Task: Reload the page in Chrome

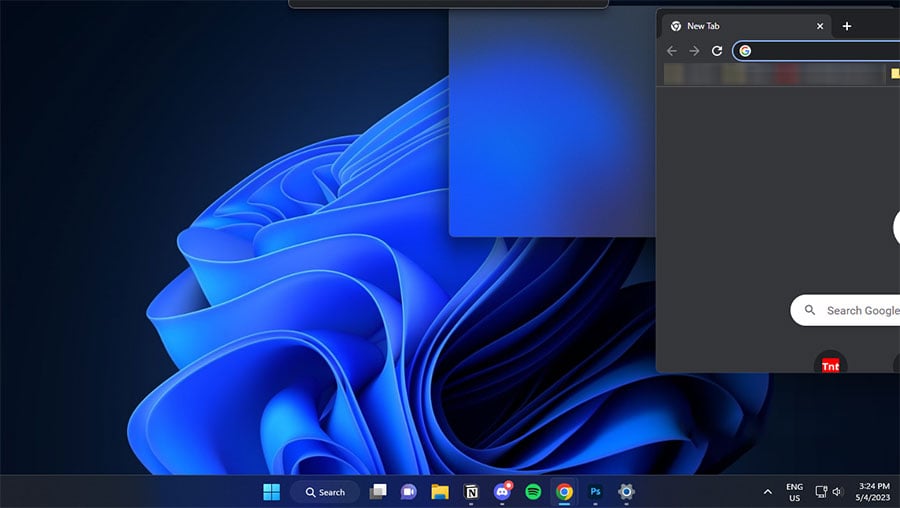Action: (x=717, y=51)
